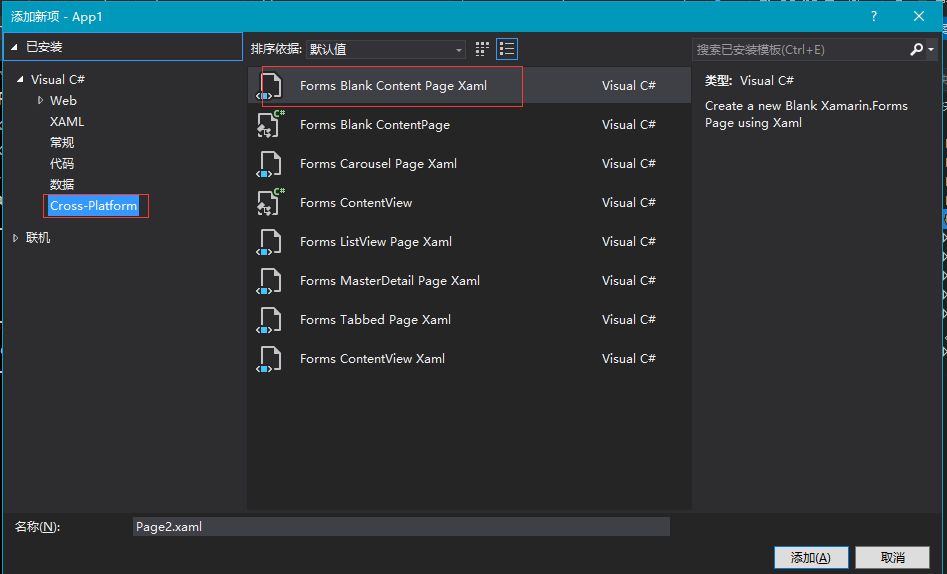
Task: Switch to small icons grid view
Action: [x=483, y=49]
